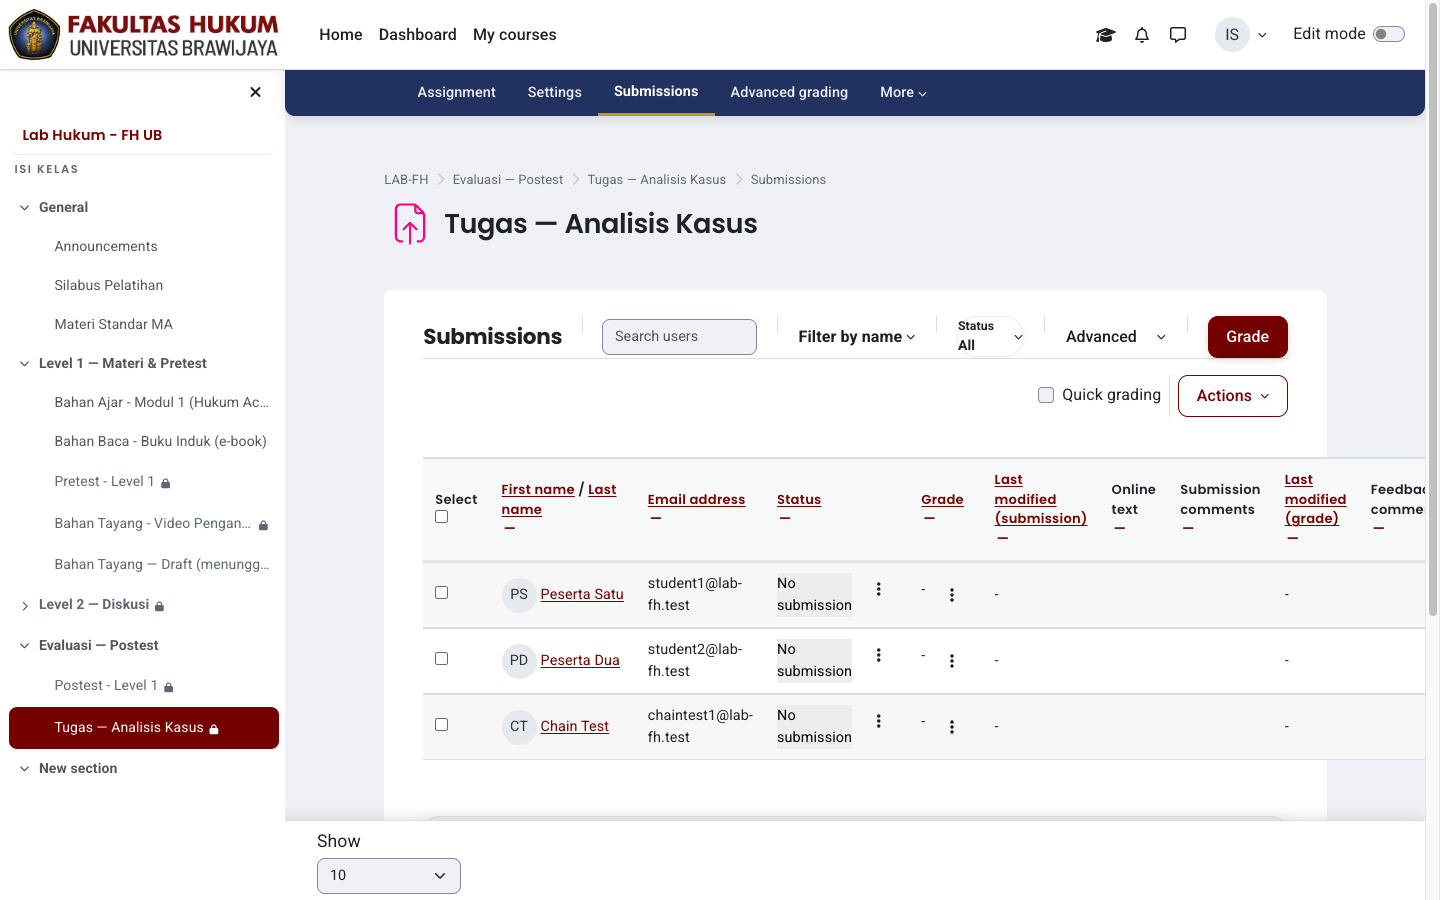Click the PD avatar of Peserta Dua

pos(519,660)
